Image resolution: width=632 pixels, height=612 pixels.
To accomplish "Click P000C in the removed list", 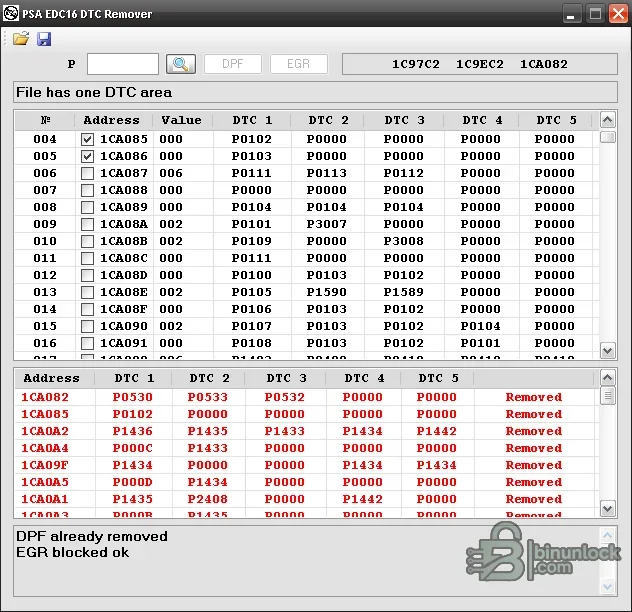I will point(133,448).
